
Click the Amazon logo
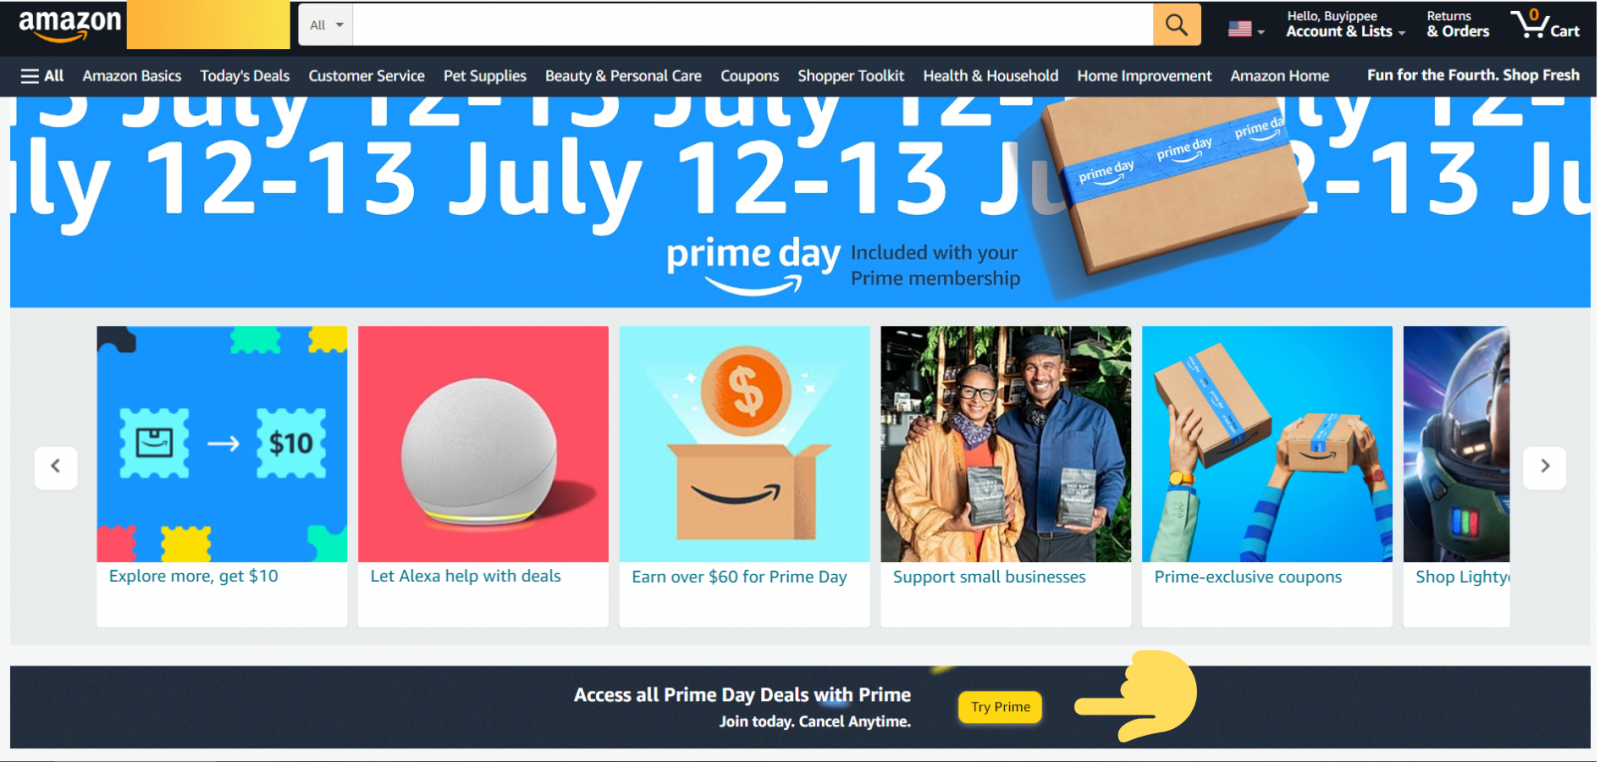69,25
